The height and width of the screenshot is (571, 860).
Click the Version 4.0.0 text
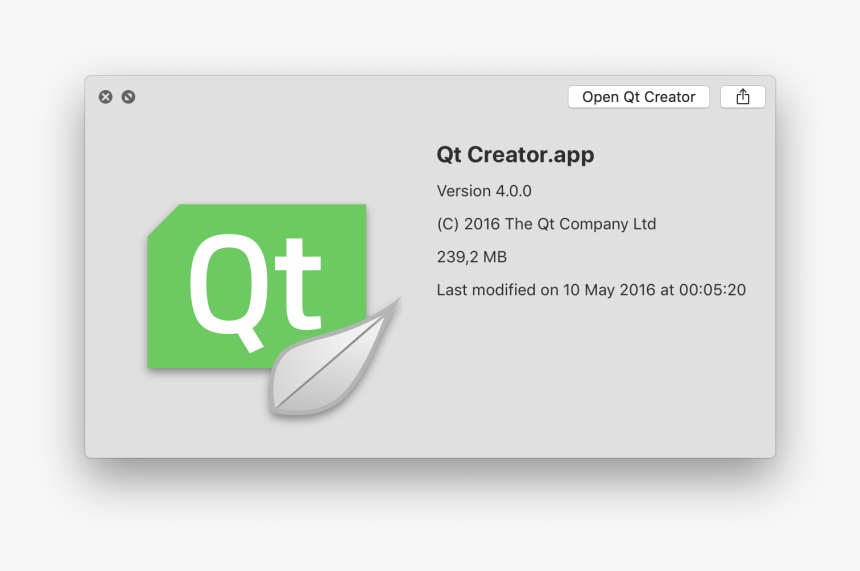[x=484, y=191]
